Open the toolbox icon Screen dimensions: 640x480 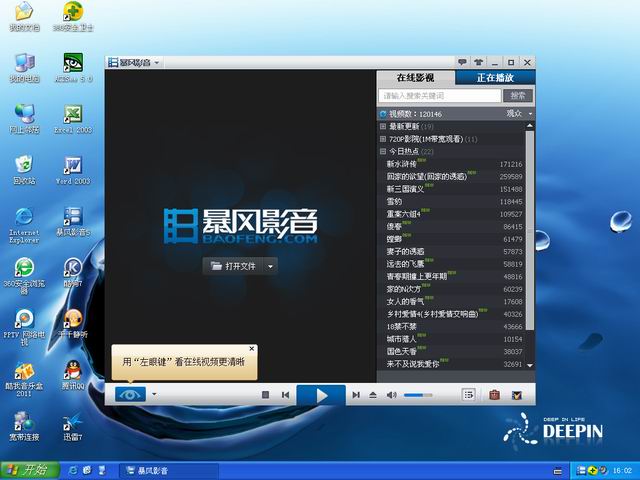coord(494,395)
